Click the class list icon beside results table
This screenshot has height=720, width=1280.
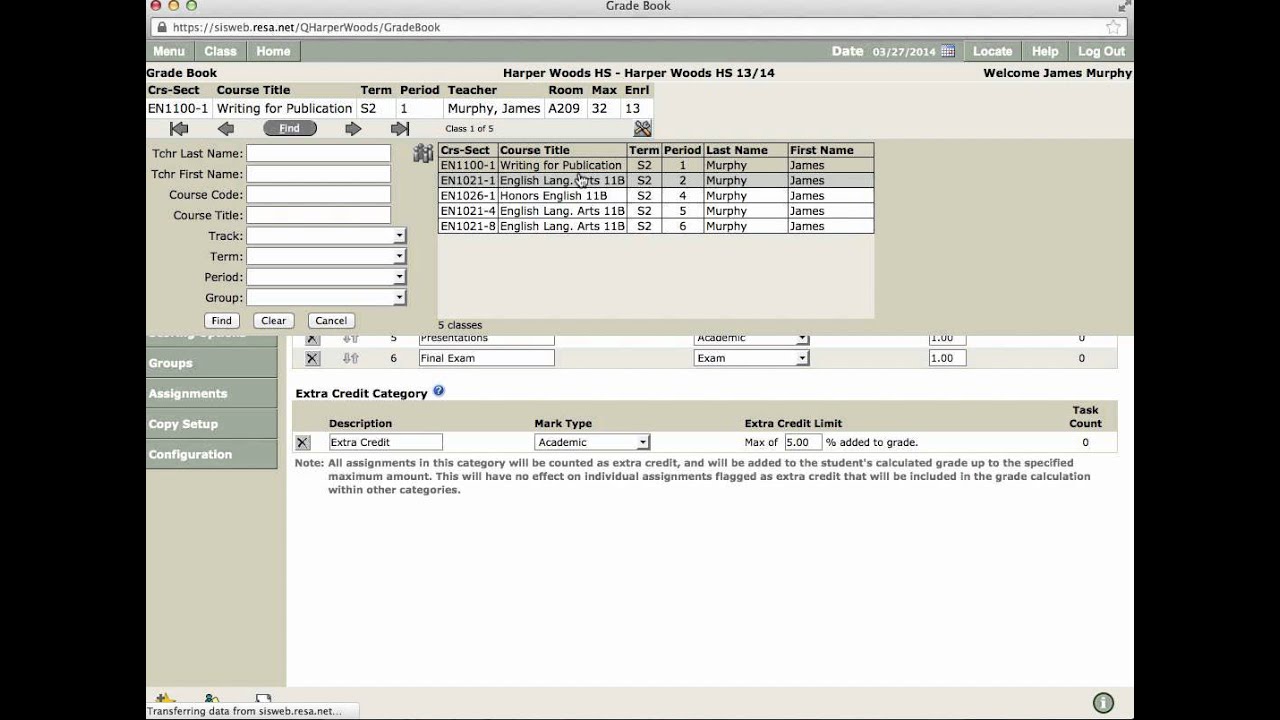click(423, 153)
